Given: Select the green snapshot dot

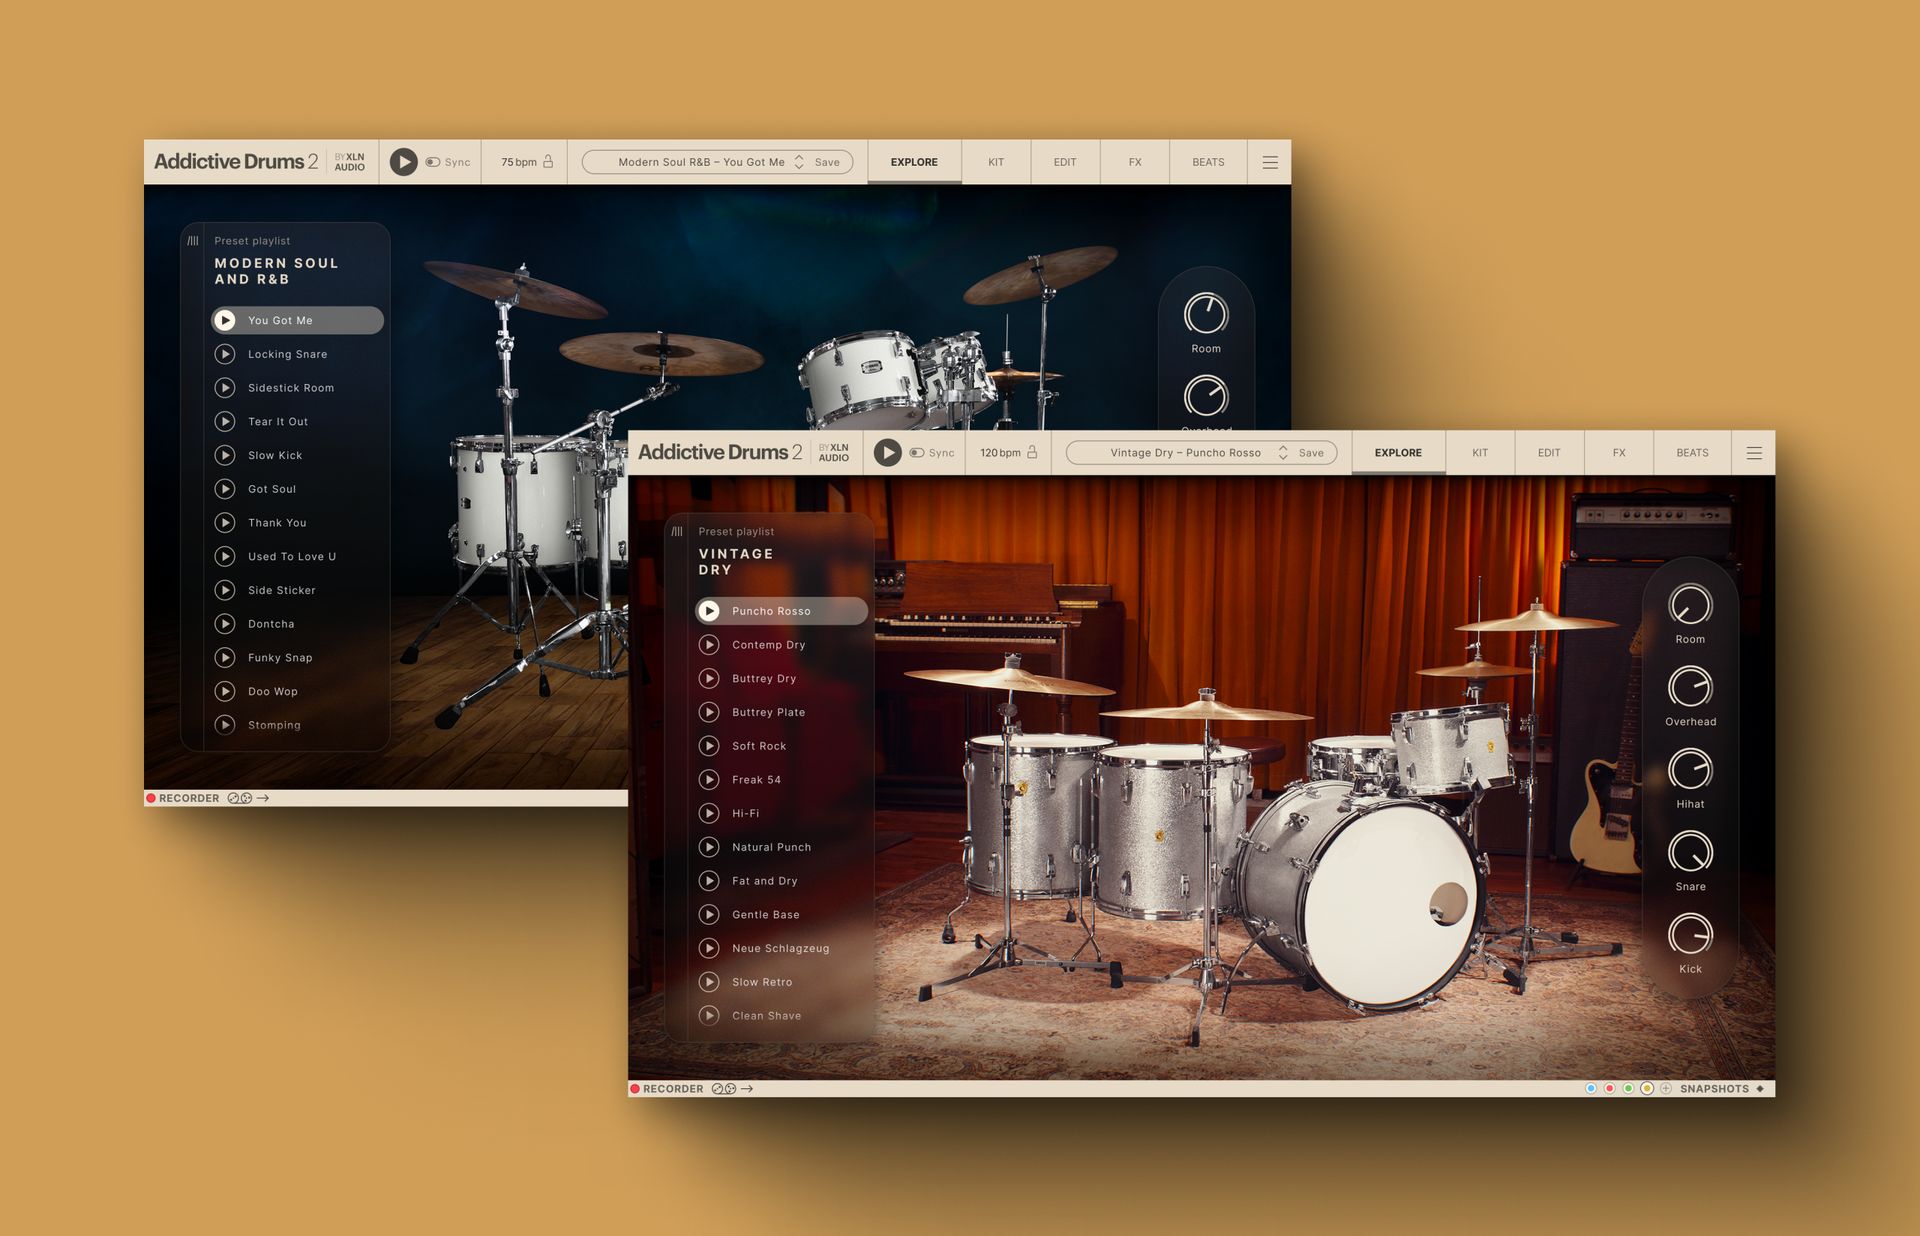Looking at the screenshot, I should point(1629,1089).
